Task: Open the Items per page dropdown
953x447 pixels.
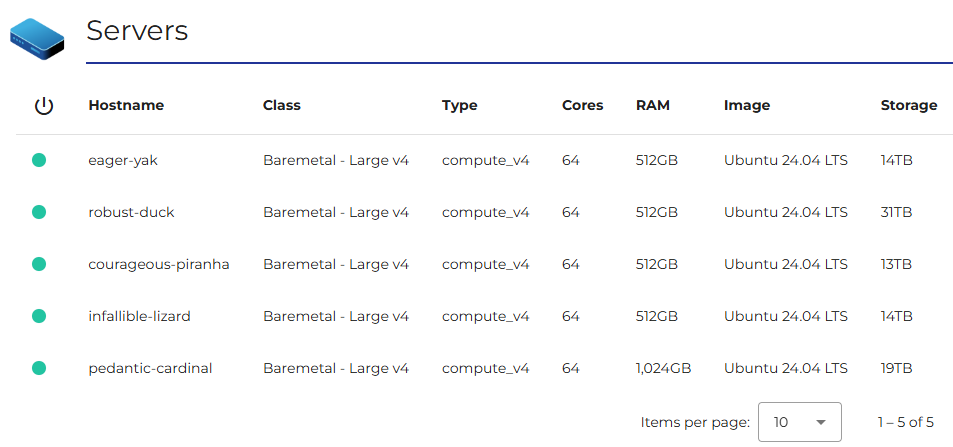Action: tap(799, 422)
